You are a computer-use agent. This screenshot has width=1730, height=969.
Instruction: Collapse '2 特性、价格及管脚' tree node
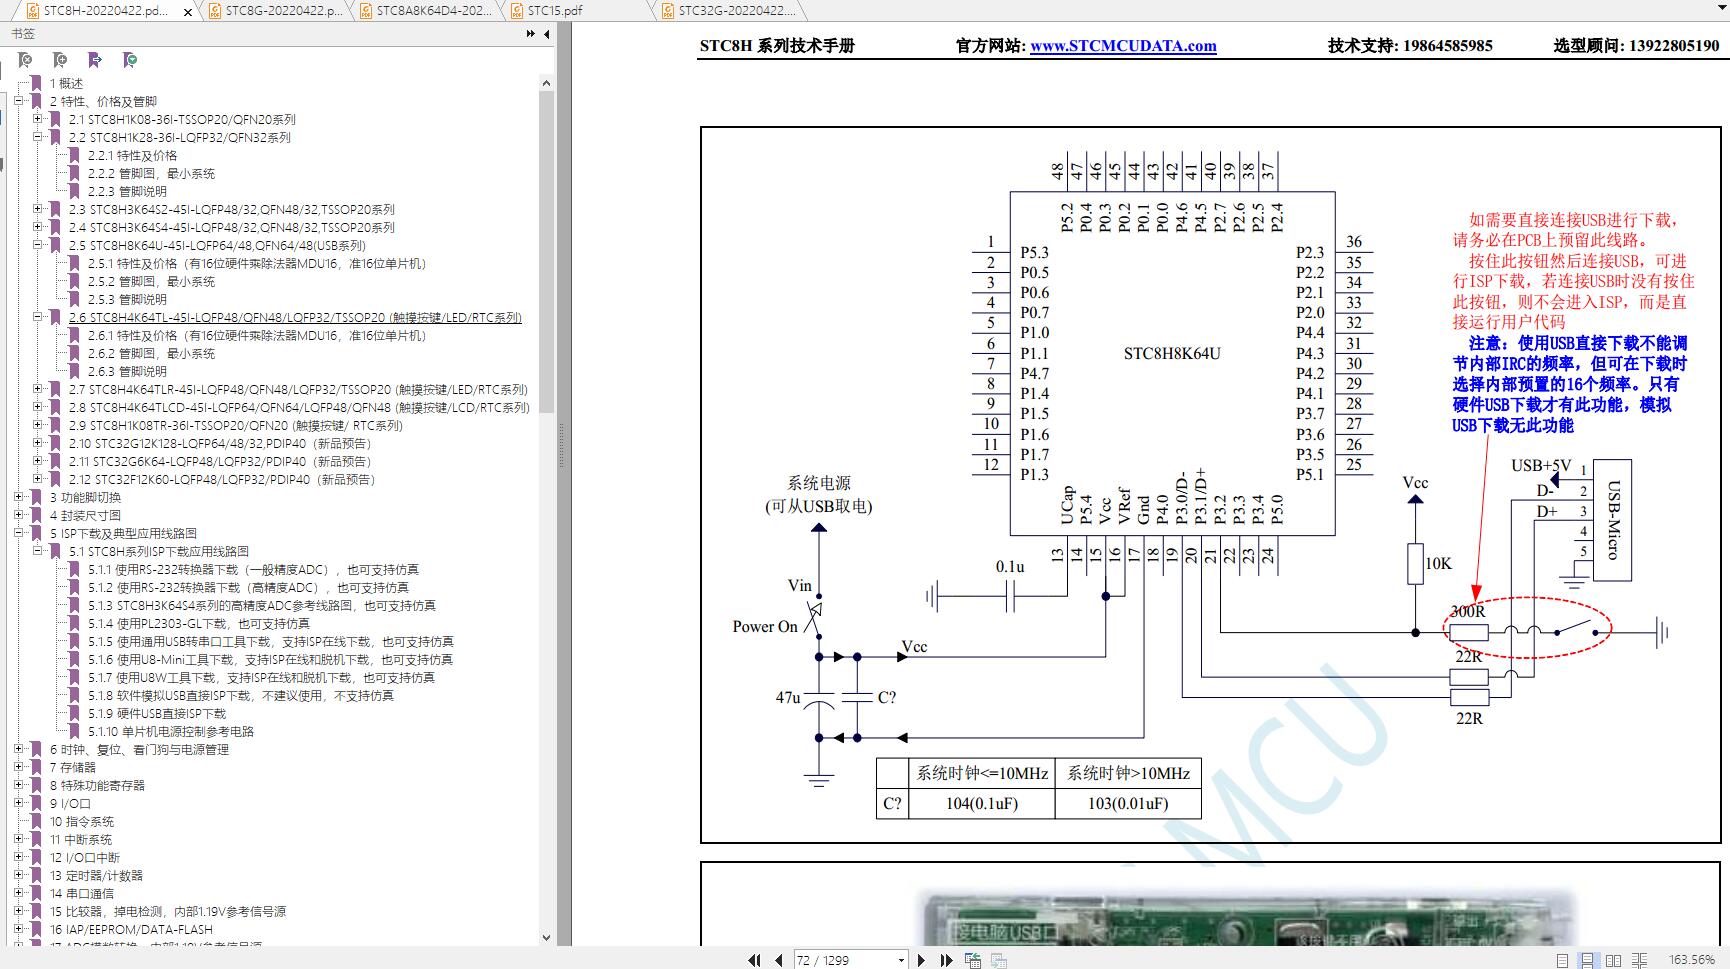[x=19, y=101]
